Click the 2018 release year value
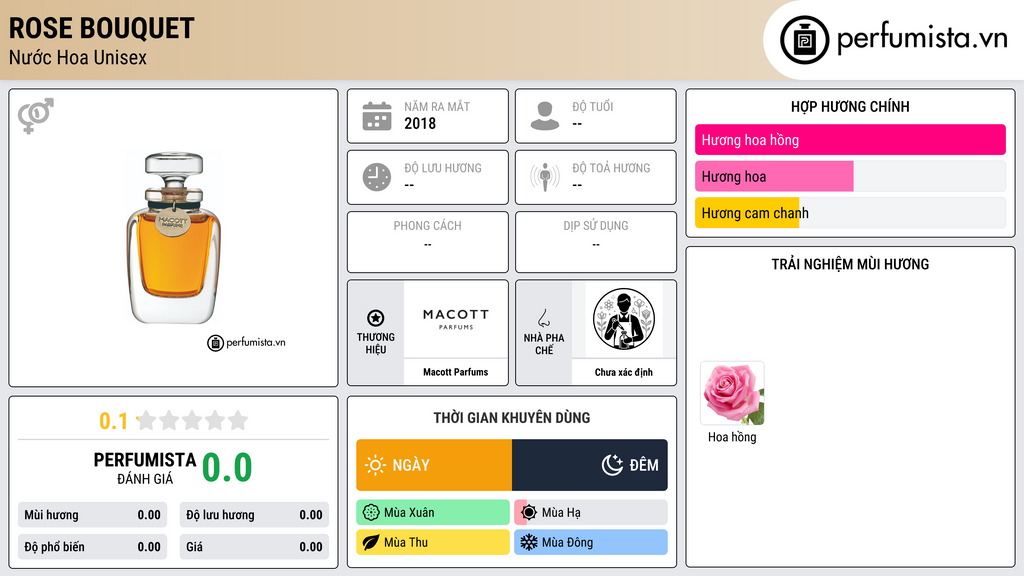This screenshot has height=576, width=1024. pos(420,123)
